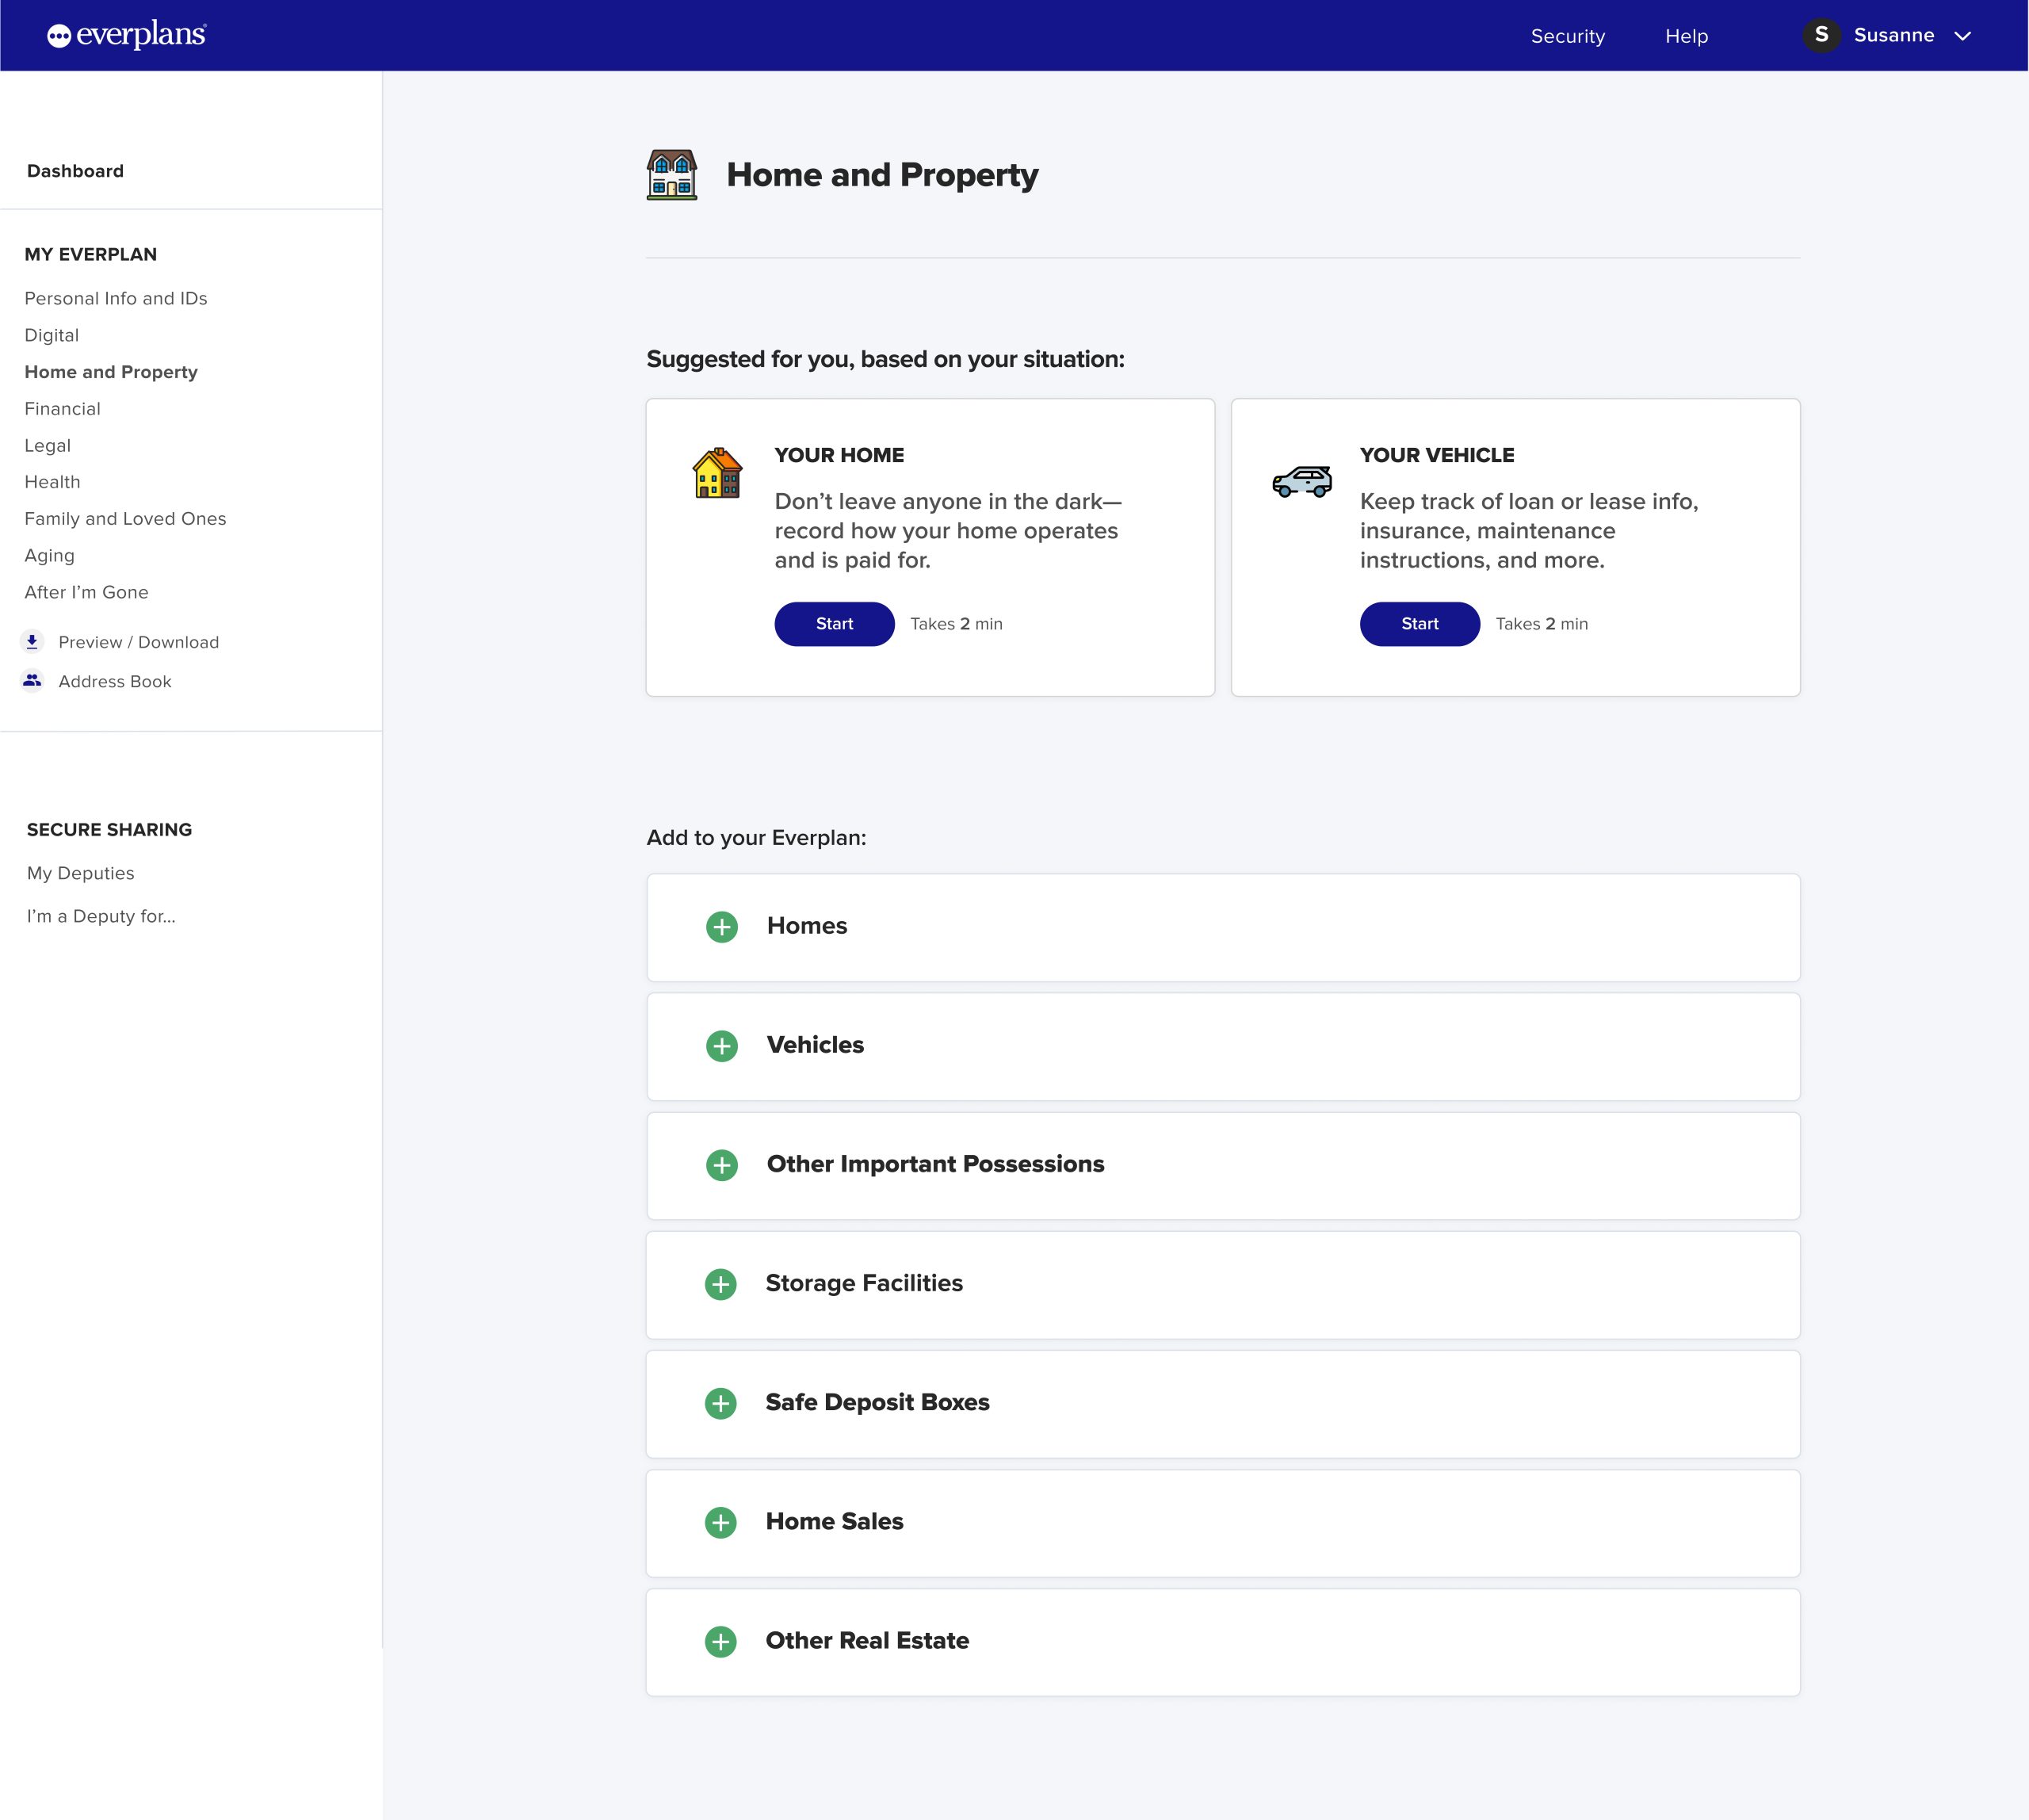This screenshot has height=1820, width=2029.
Task: Click plus icon for Home Sales
Action: pos(721,1522)
